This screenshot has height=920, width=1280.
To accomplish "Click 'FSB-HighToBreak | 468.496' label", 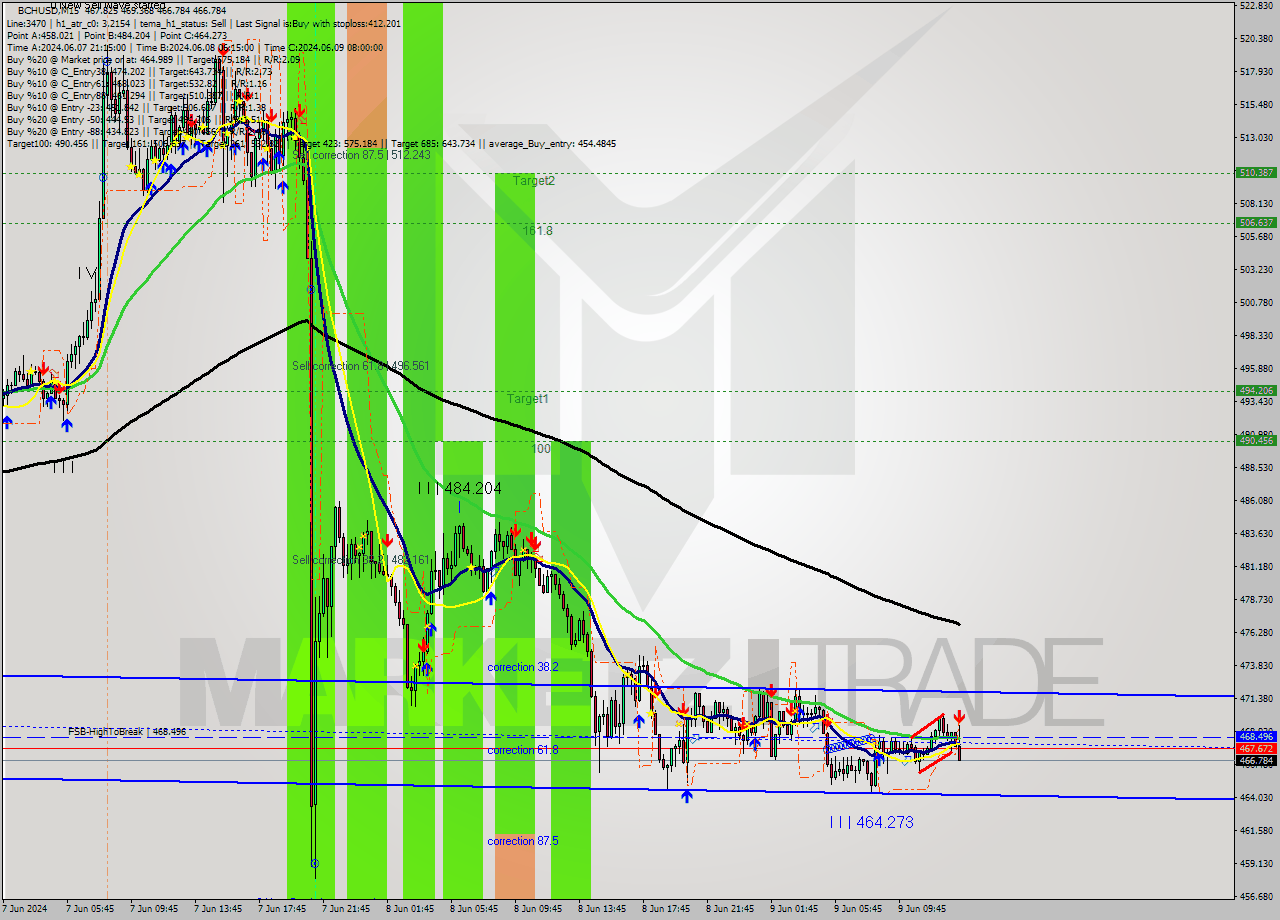I will pos(127,732).
